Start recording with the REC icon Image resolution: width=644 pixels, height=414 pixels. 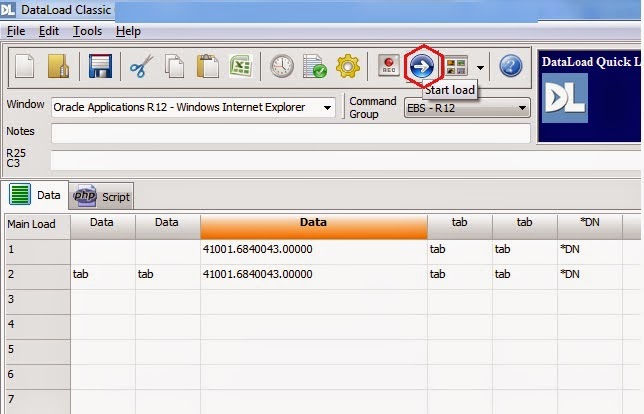click(389, 66)
